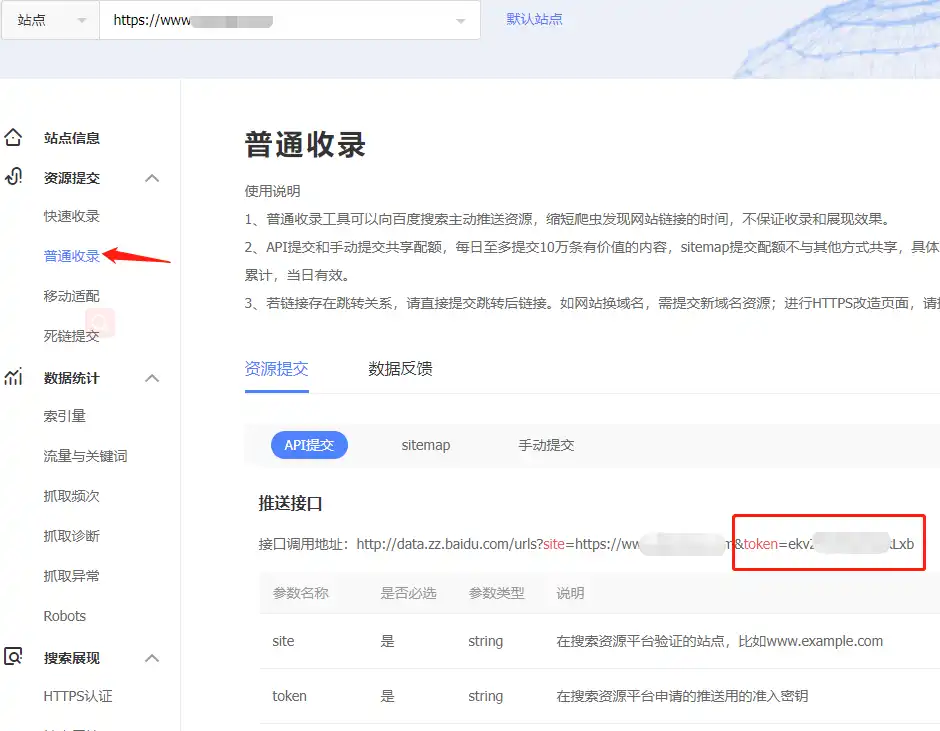Screen dimensions: 940x731
Task: Click the string type in token row
Action: 486,696
